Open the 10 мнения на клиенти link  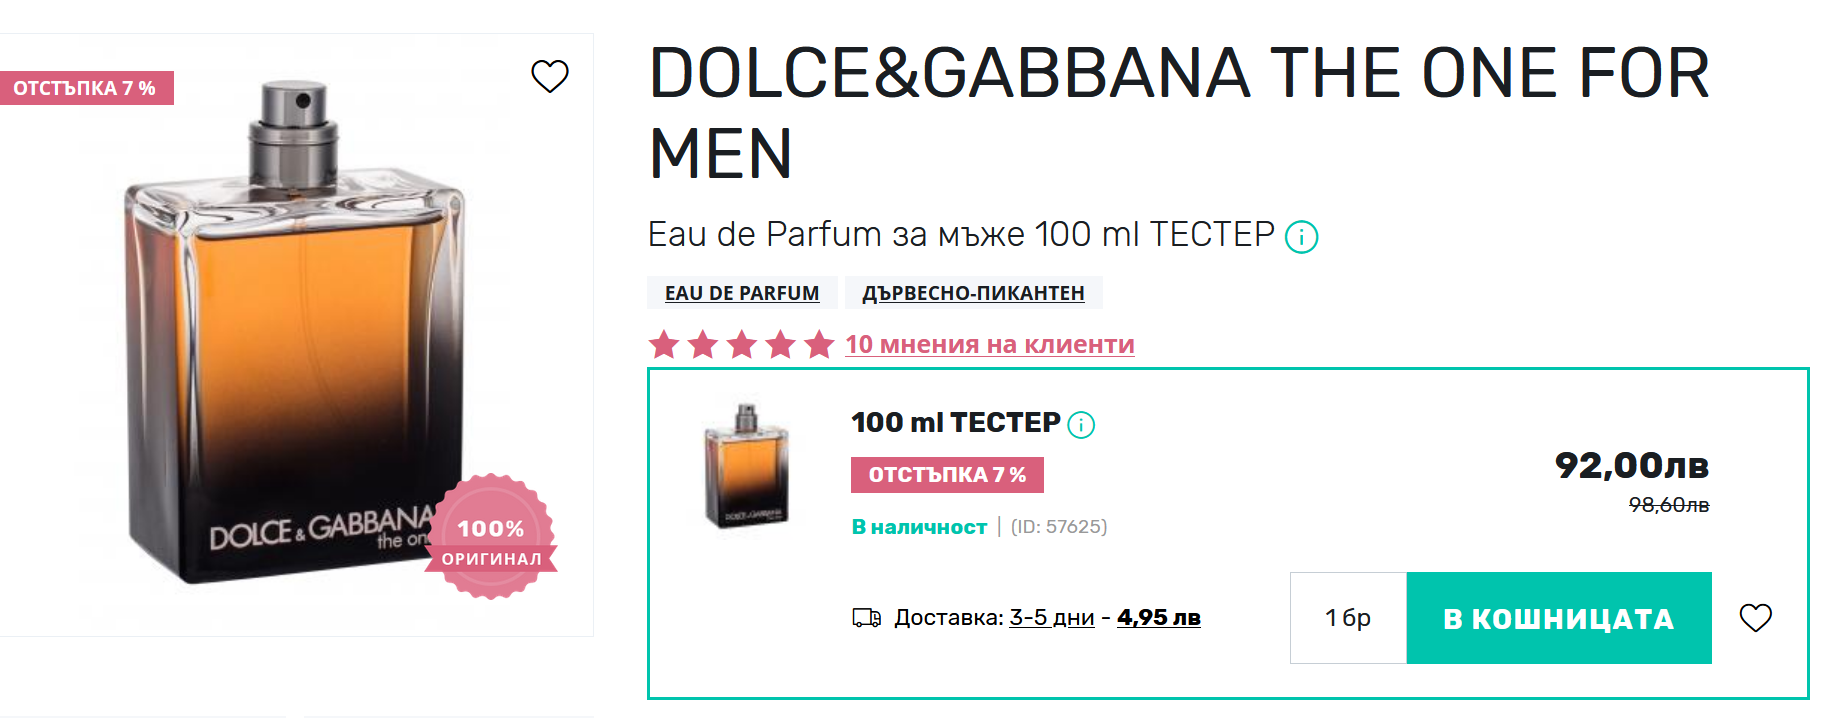point(989,345)
